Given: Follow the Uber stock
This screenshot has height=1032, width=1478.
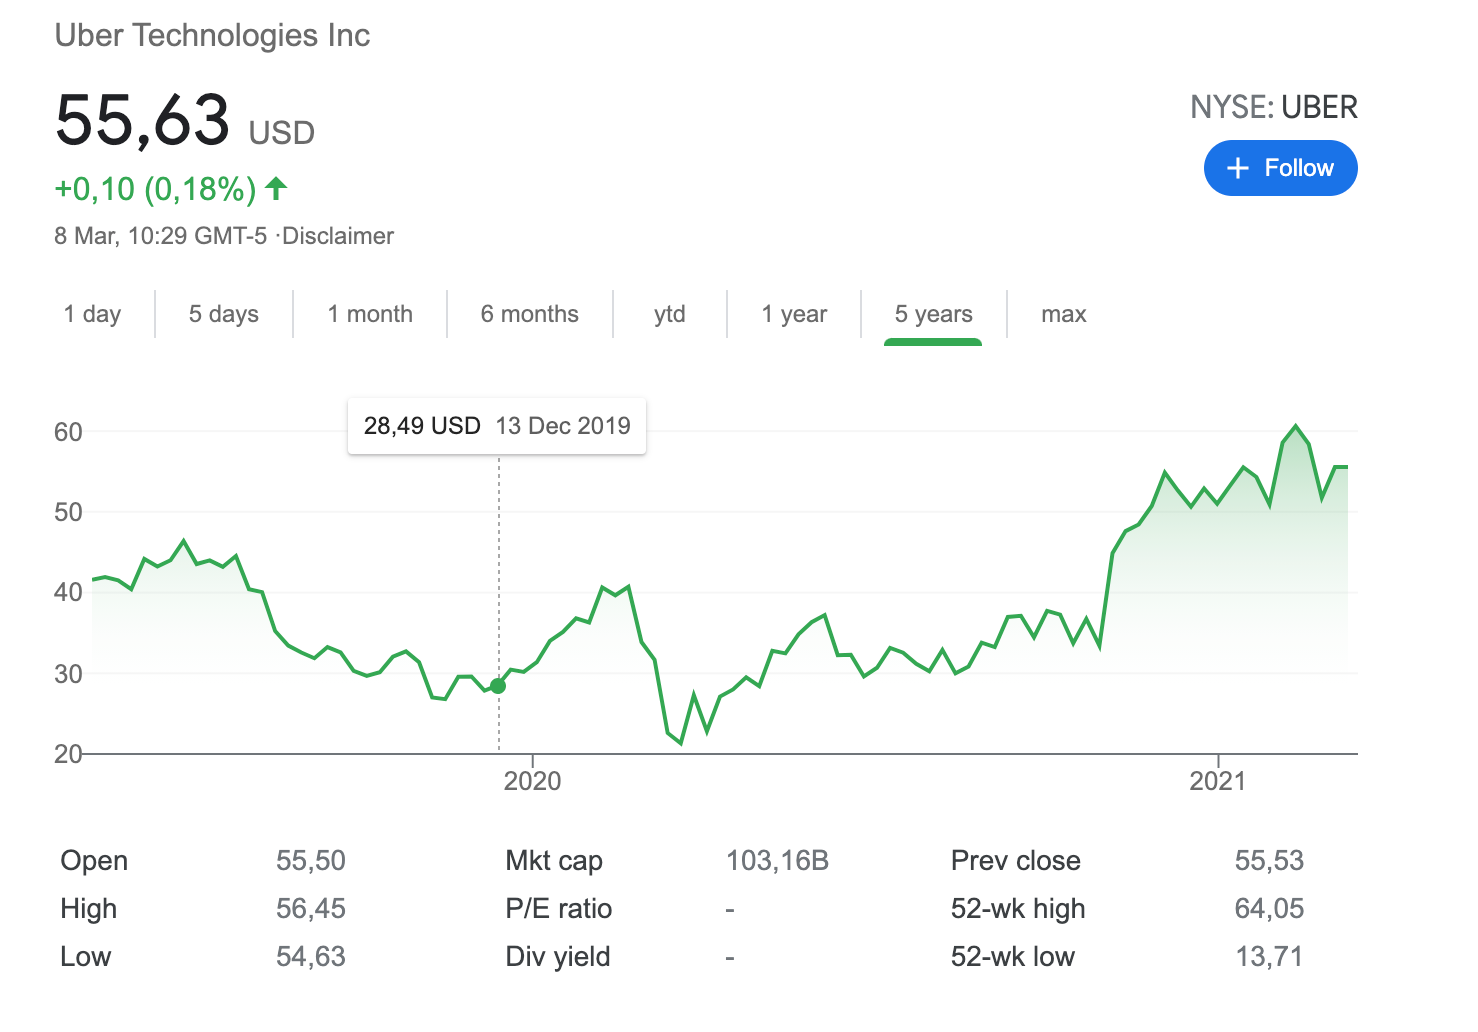Looking at the screenshot, I should [1281, 168].
